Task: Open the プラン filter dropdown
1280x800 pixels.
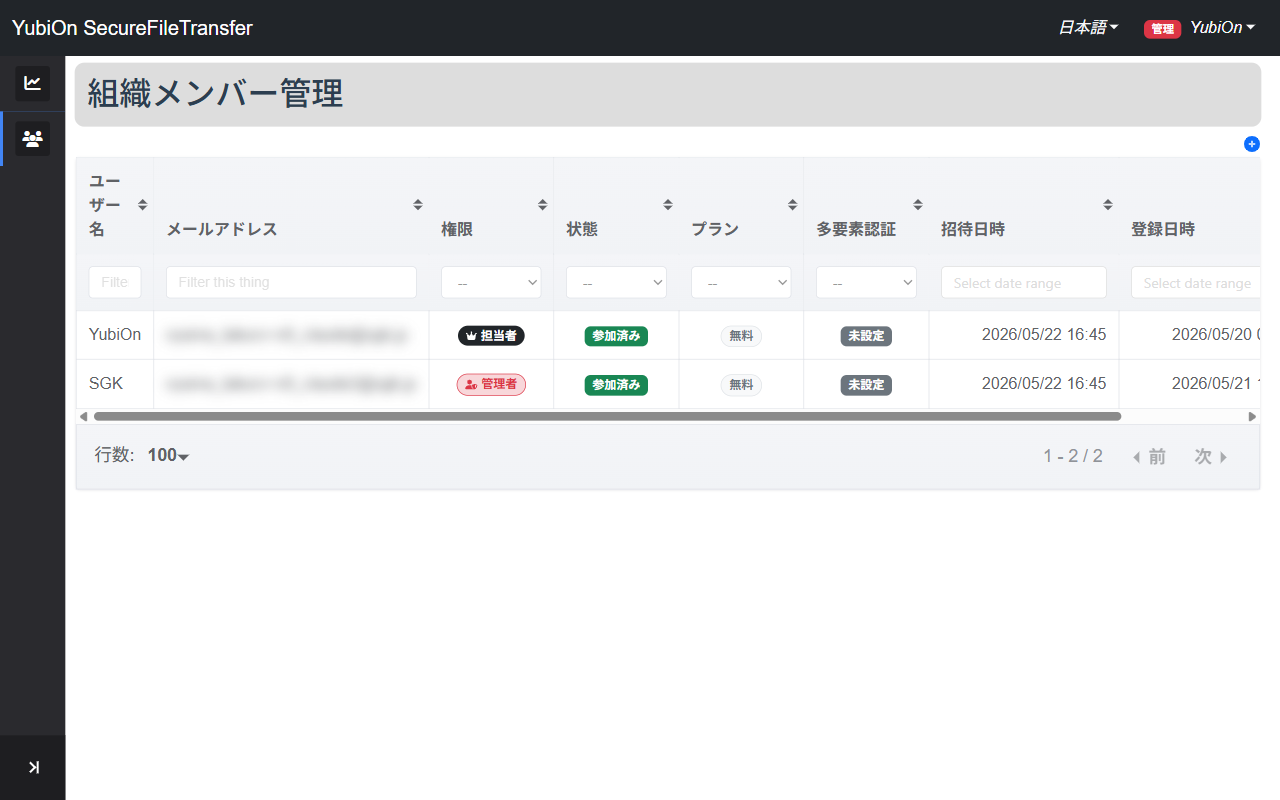Action: pos(741,283)
